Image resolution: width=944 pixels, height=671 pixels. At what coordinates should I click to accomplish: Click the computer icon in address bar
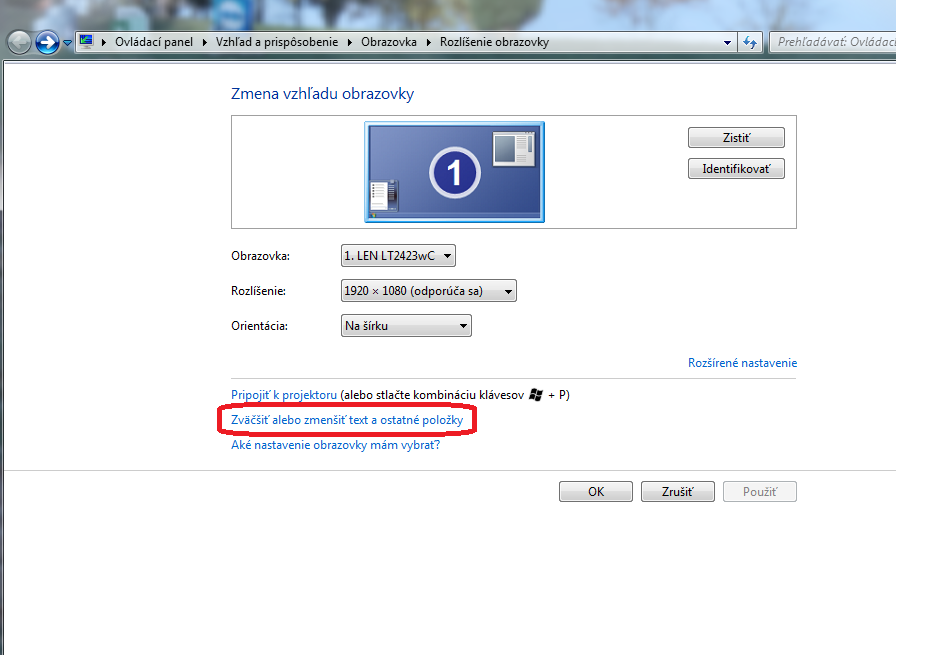click(87, 42)
